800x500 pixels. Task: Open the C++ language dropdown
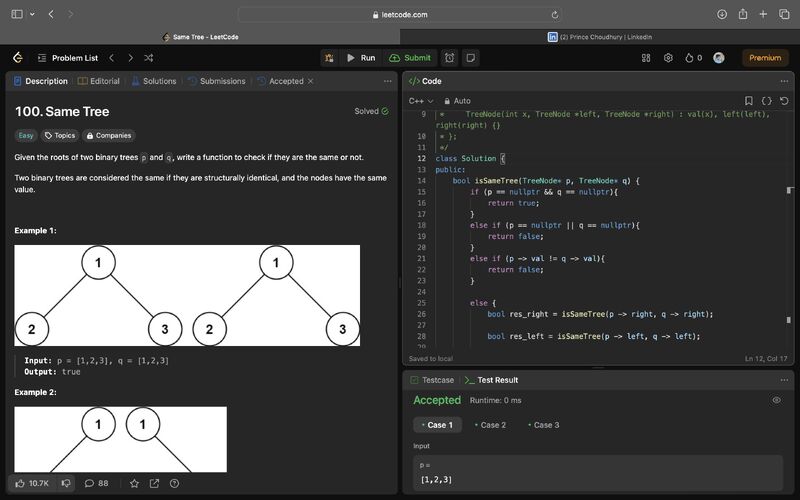pyautogui.click(x=421, y=101)
